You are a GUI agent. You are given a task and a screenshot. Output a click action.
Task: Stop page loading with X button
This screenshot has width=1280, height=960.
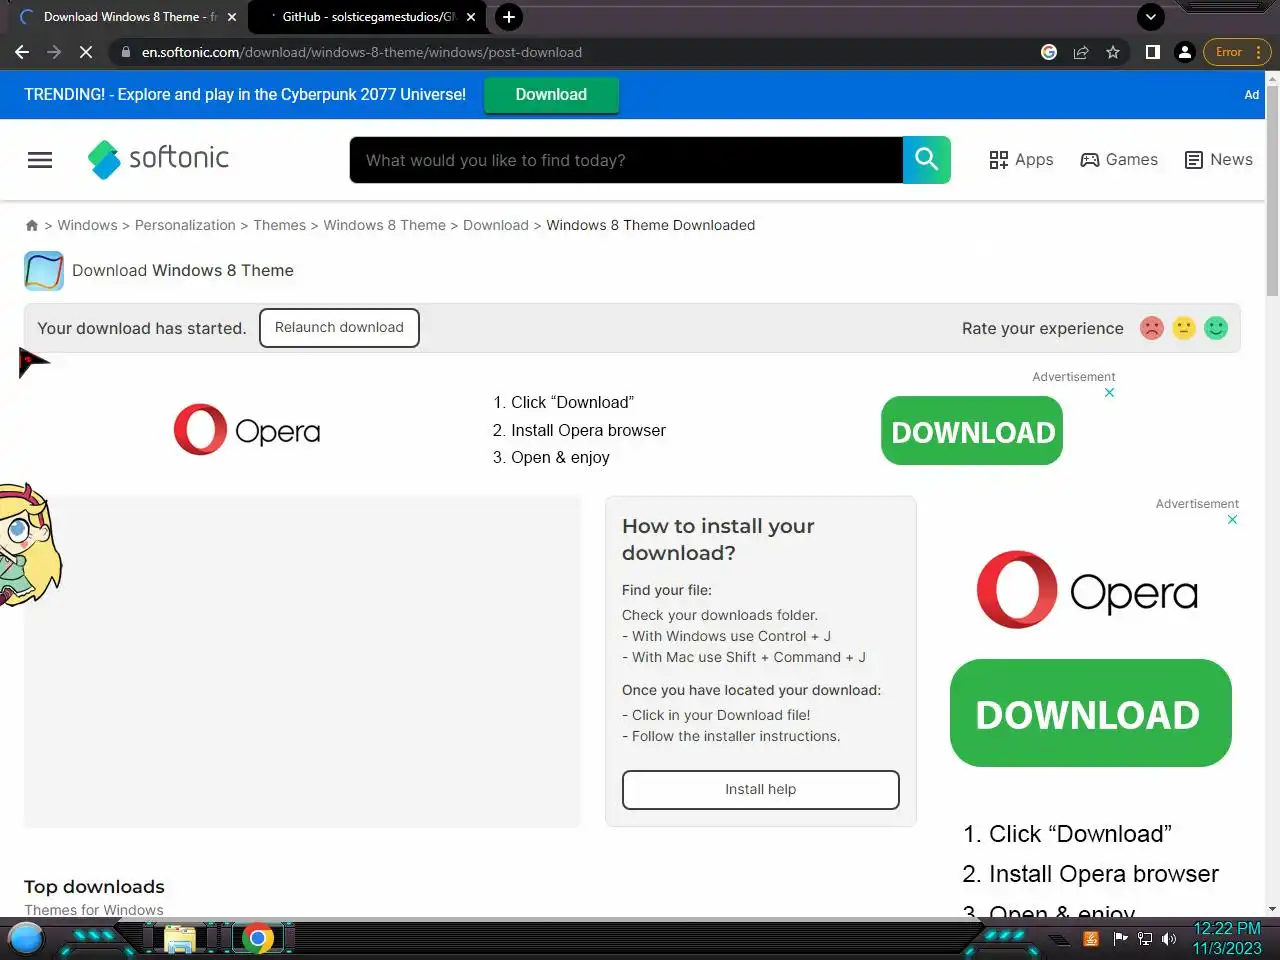(x=86, y=52)
